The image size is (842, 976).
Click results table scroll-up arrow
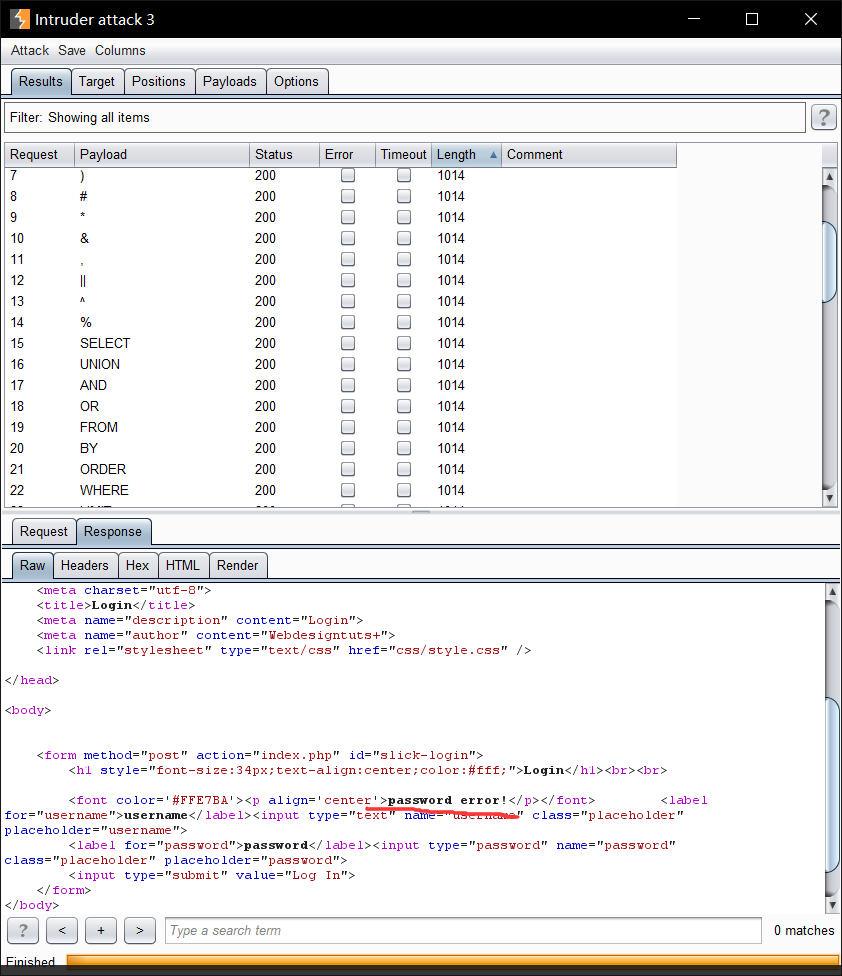click(x=829, y=176)
